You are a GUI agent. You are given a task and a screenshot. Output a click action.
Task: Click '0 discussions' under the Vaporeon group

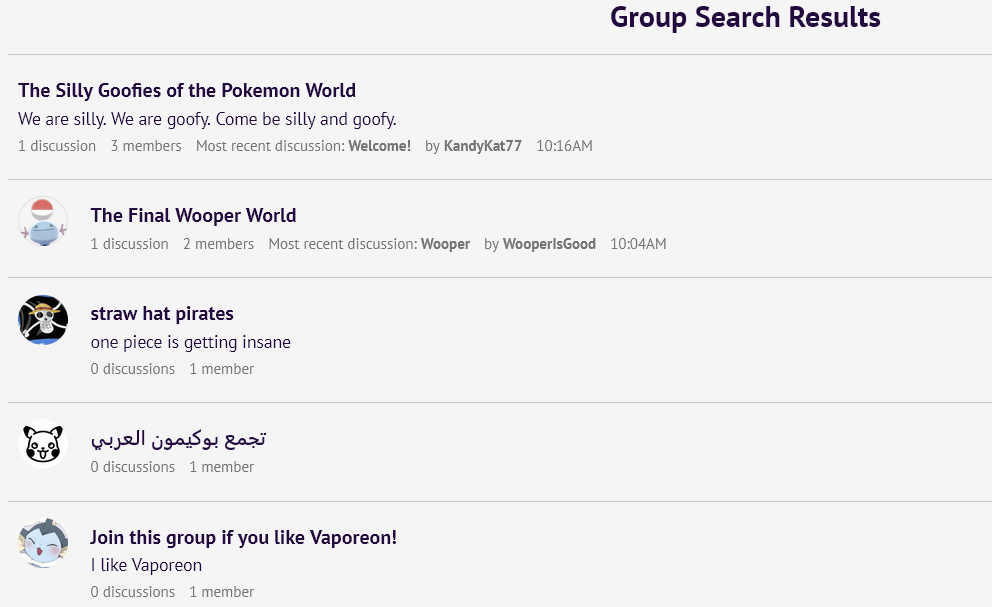click(133, 591)
